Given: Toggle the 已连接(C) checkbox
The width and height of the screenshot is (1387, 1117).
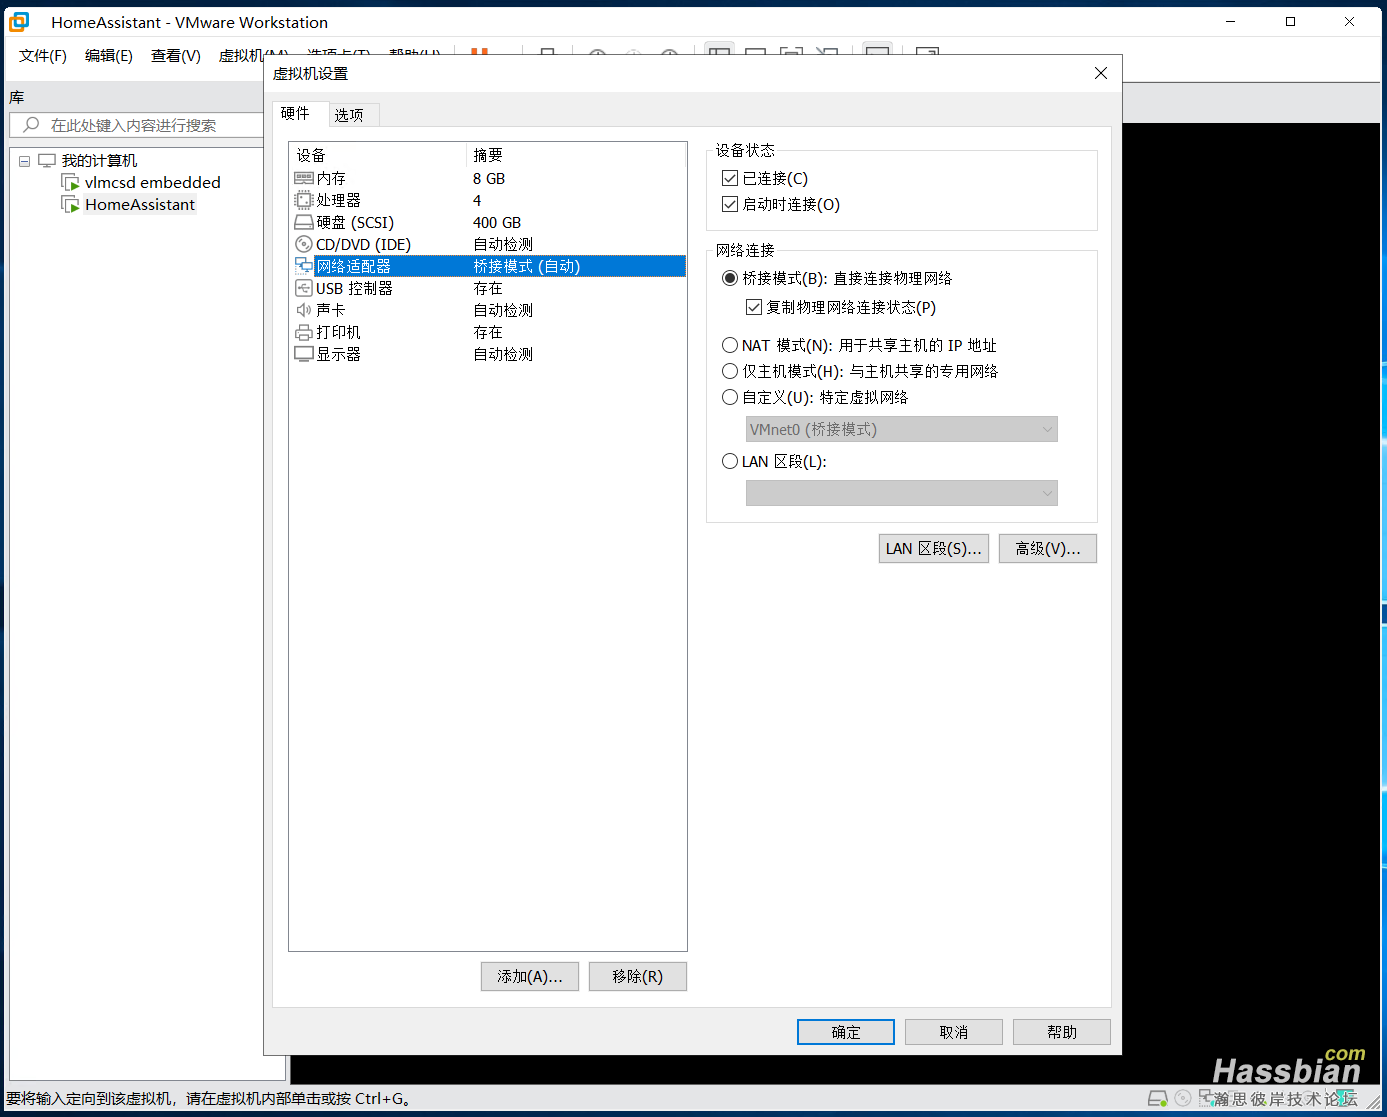Looking at the screenshot, I should point(730,178).
